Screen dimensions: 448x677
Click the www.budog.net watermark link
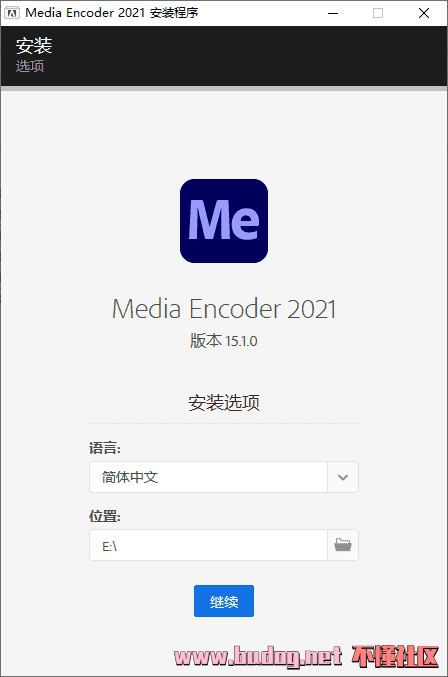(258, 657)
